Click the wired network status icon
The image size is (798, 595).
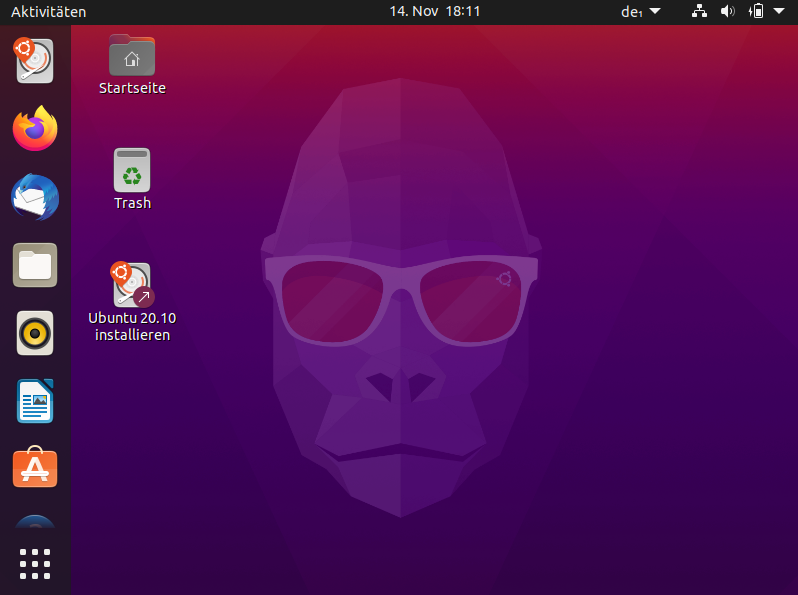[699, 11]
